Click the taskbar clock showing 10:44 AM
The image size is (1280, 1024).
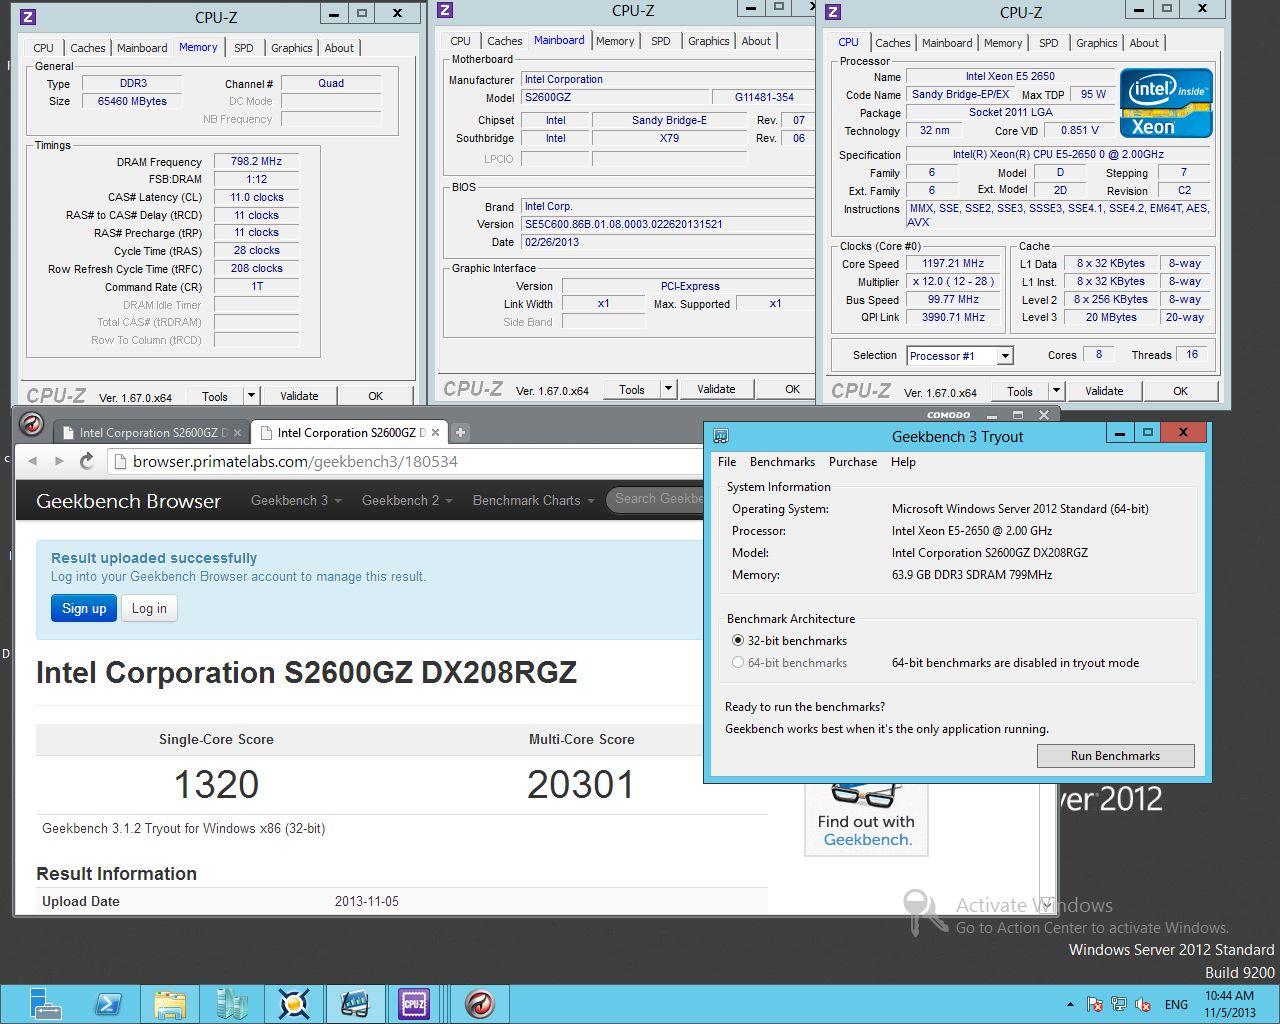[1230, 1004]
